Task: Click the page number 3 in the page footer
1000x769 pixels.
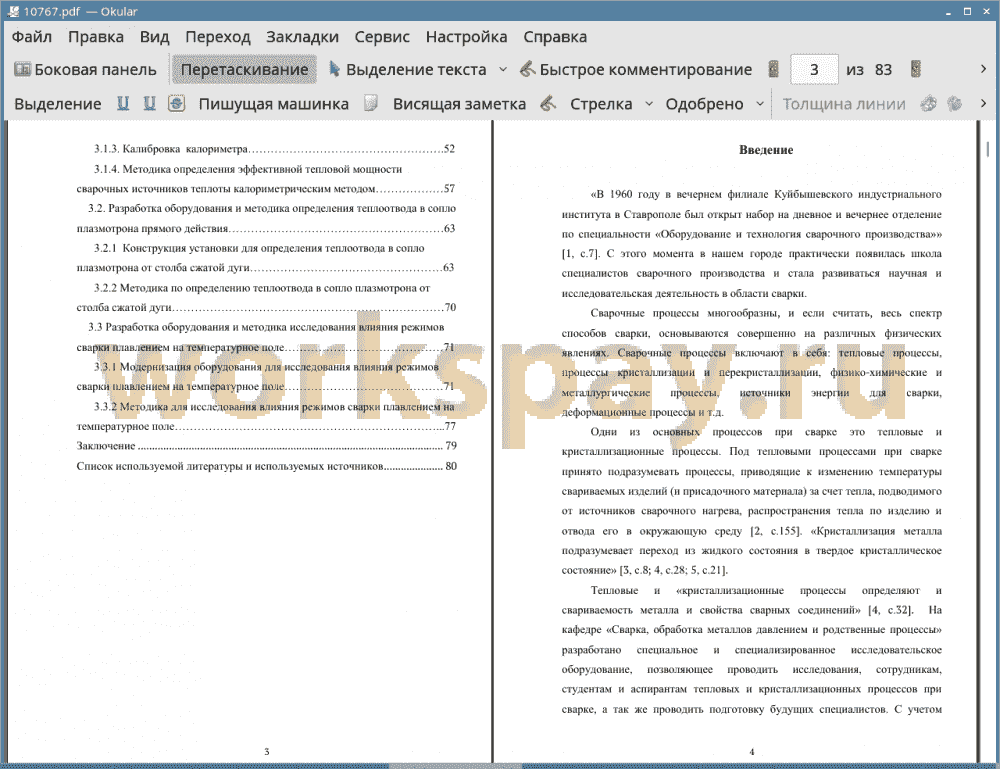Action: click(x=267, y=752)
